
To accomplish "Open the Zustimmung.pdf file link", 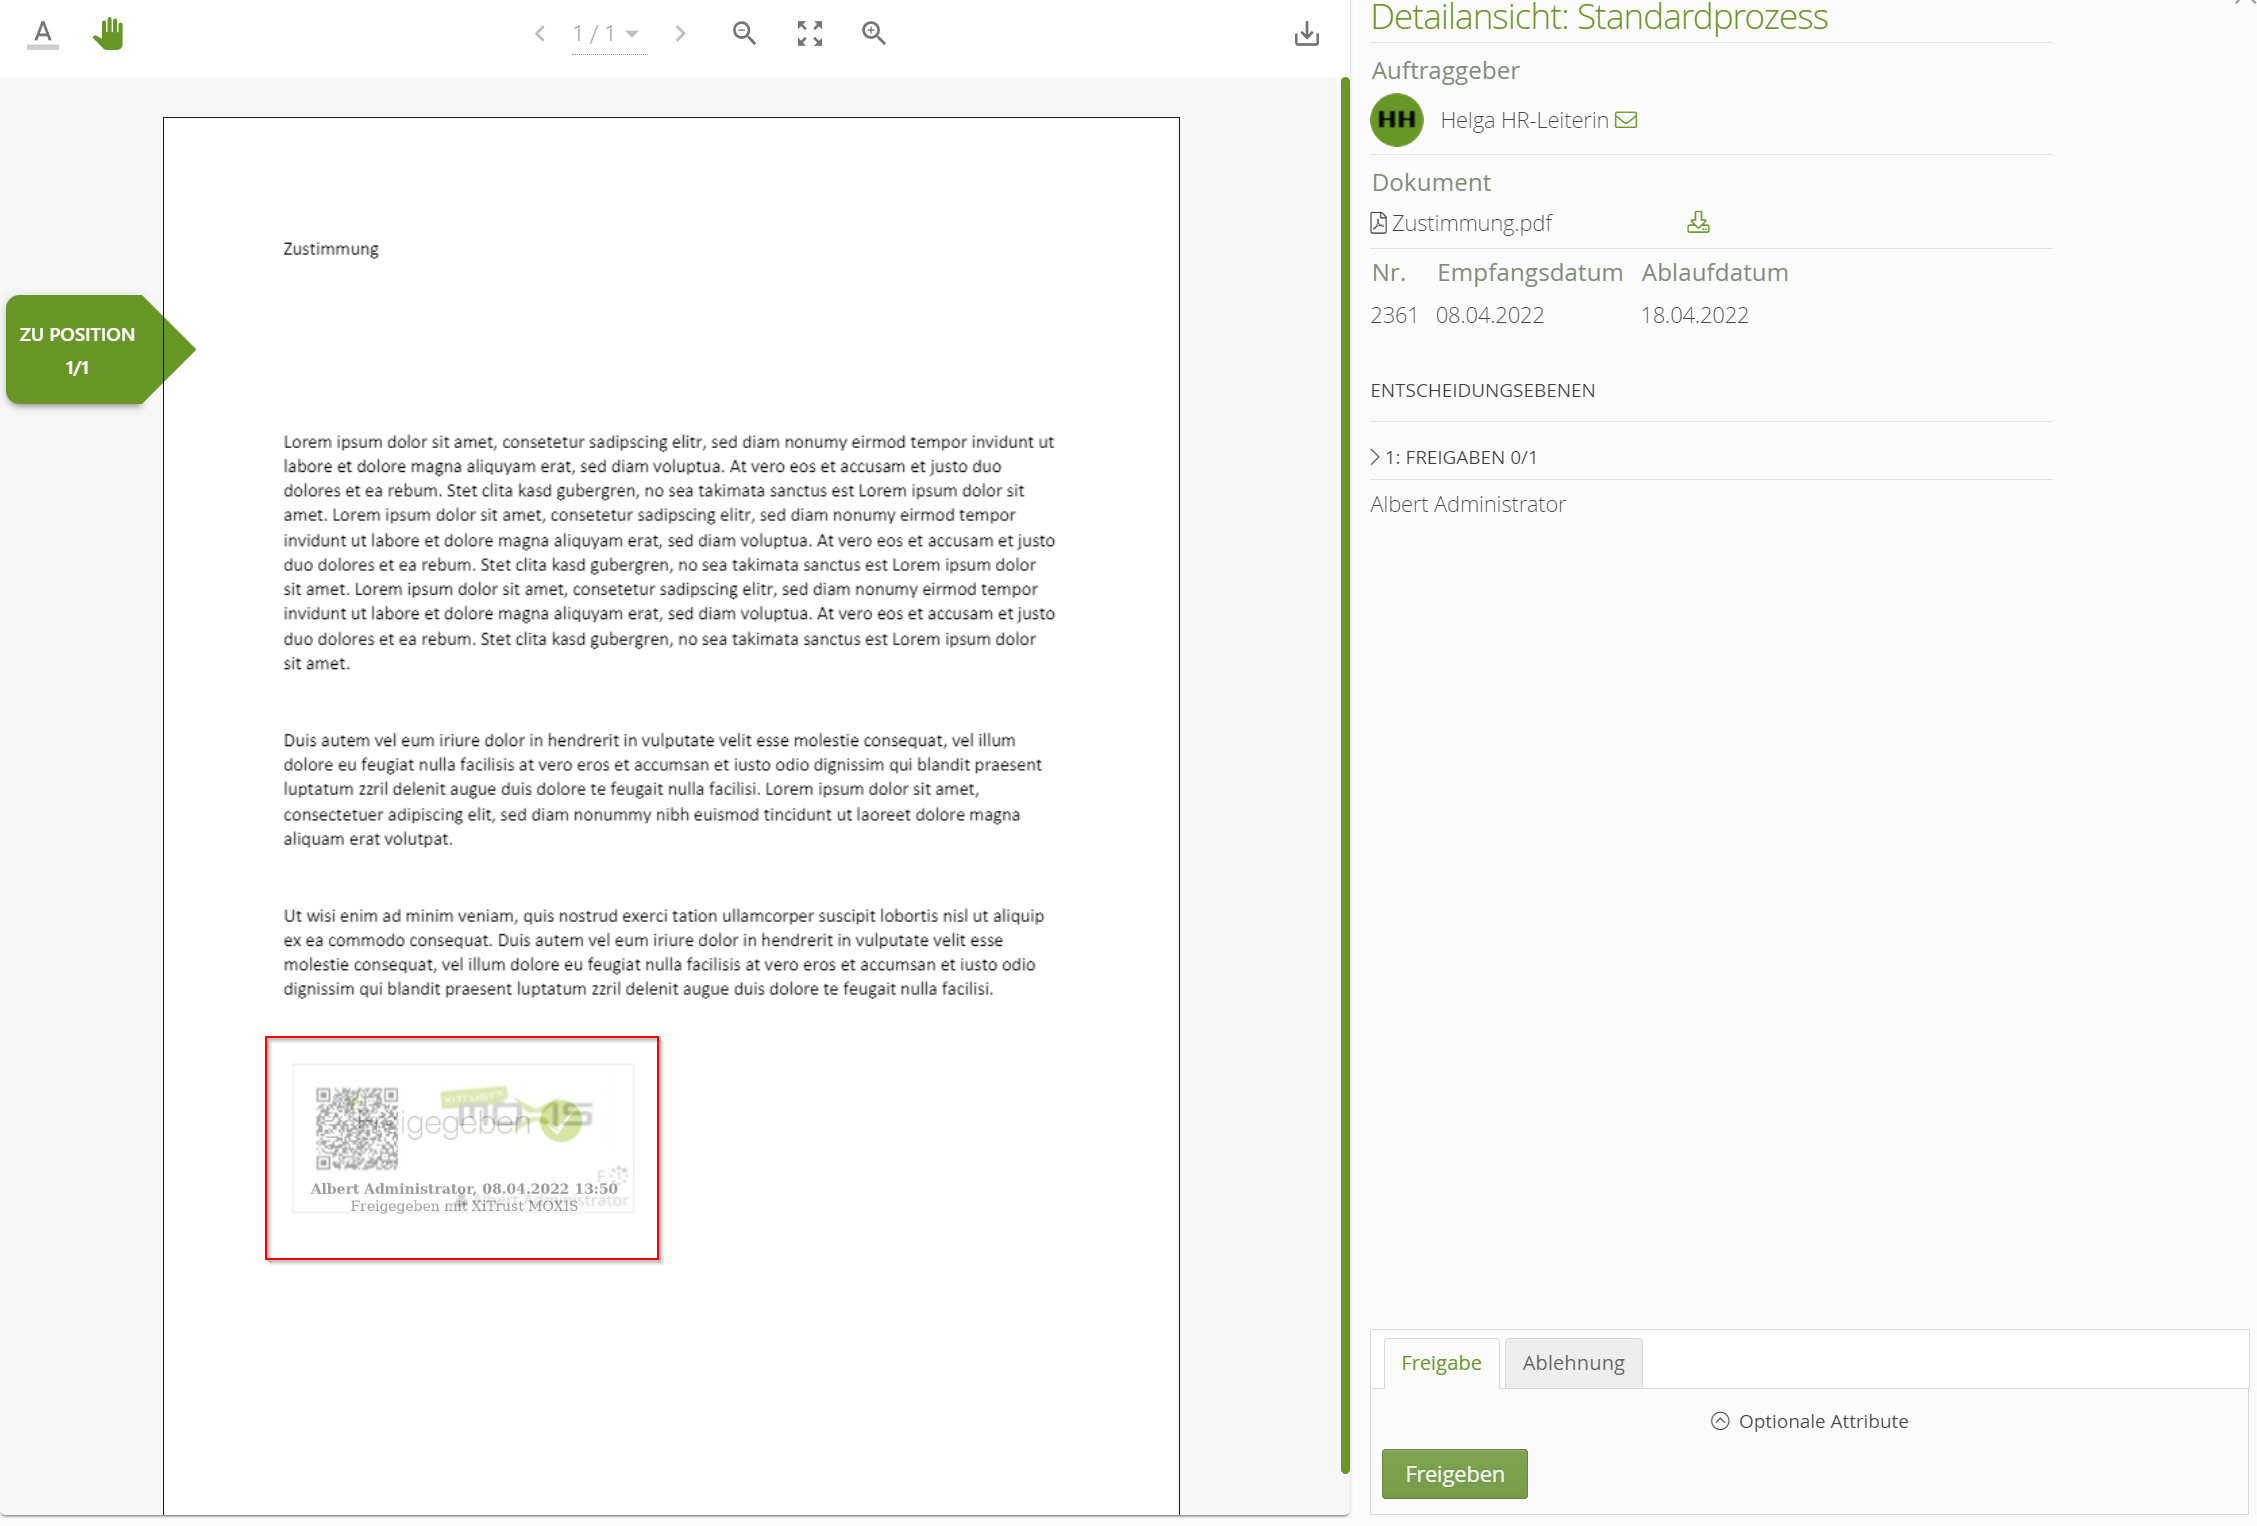I will (x=1470, y=223).
